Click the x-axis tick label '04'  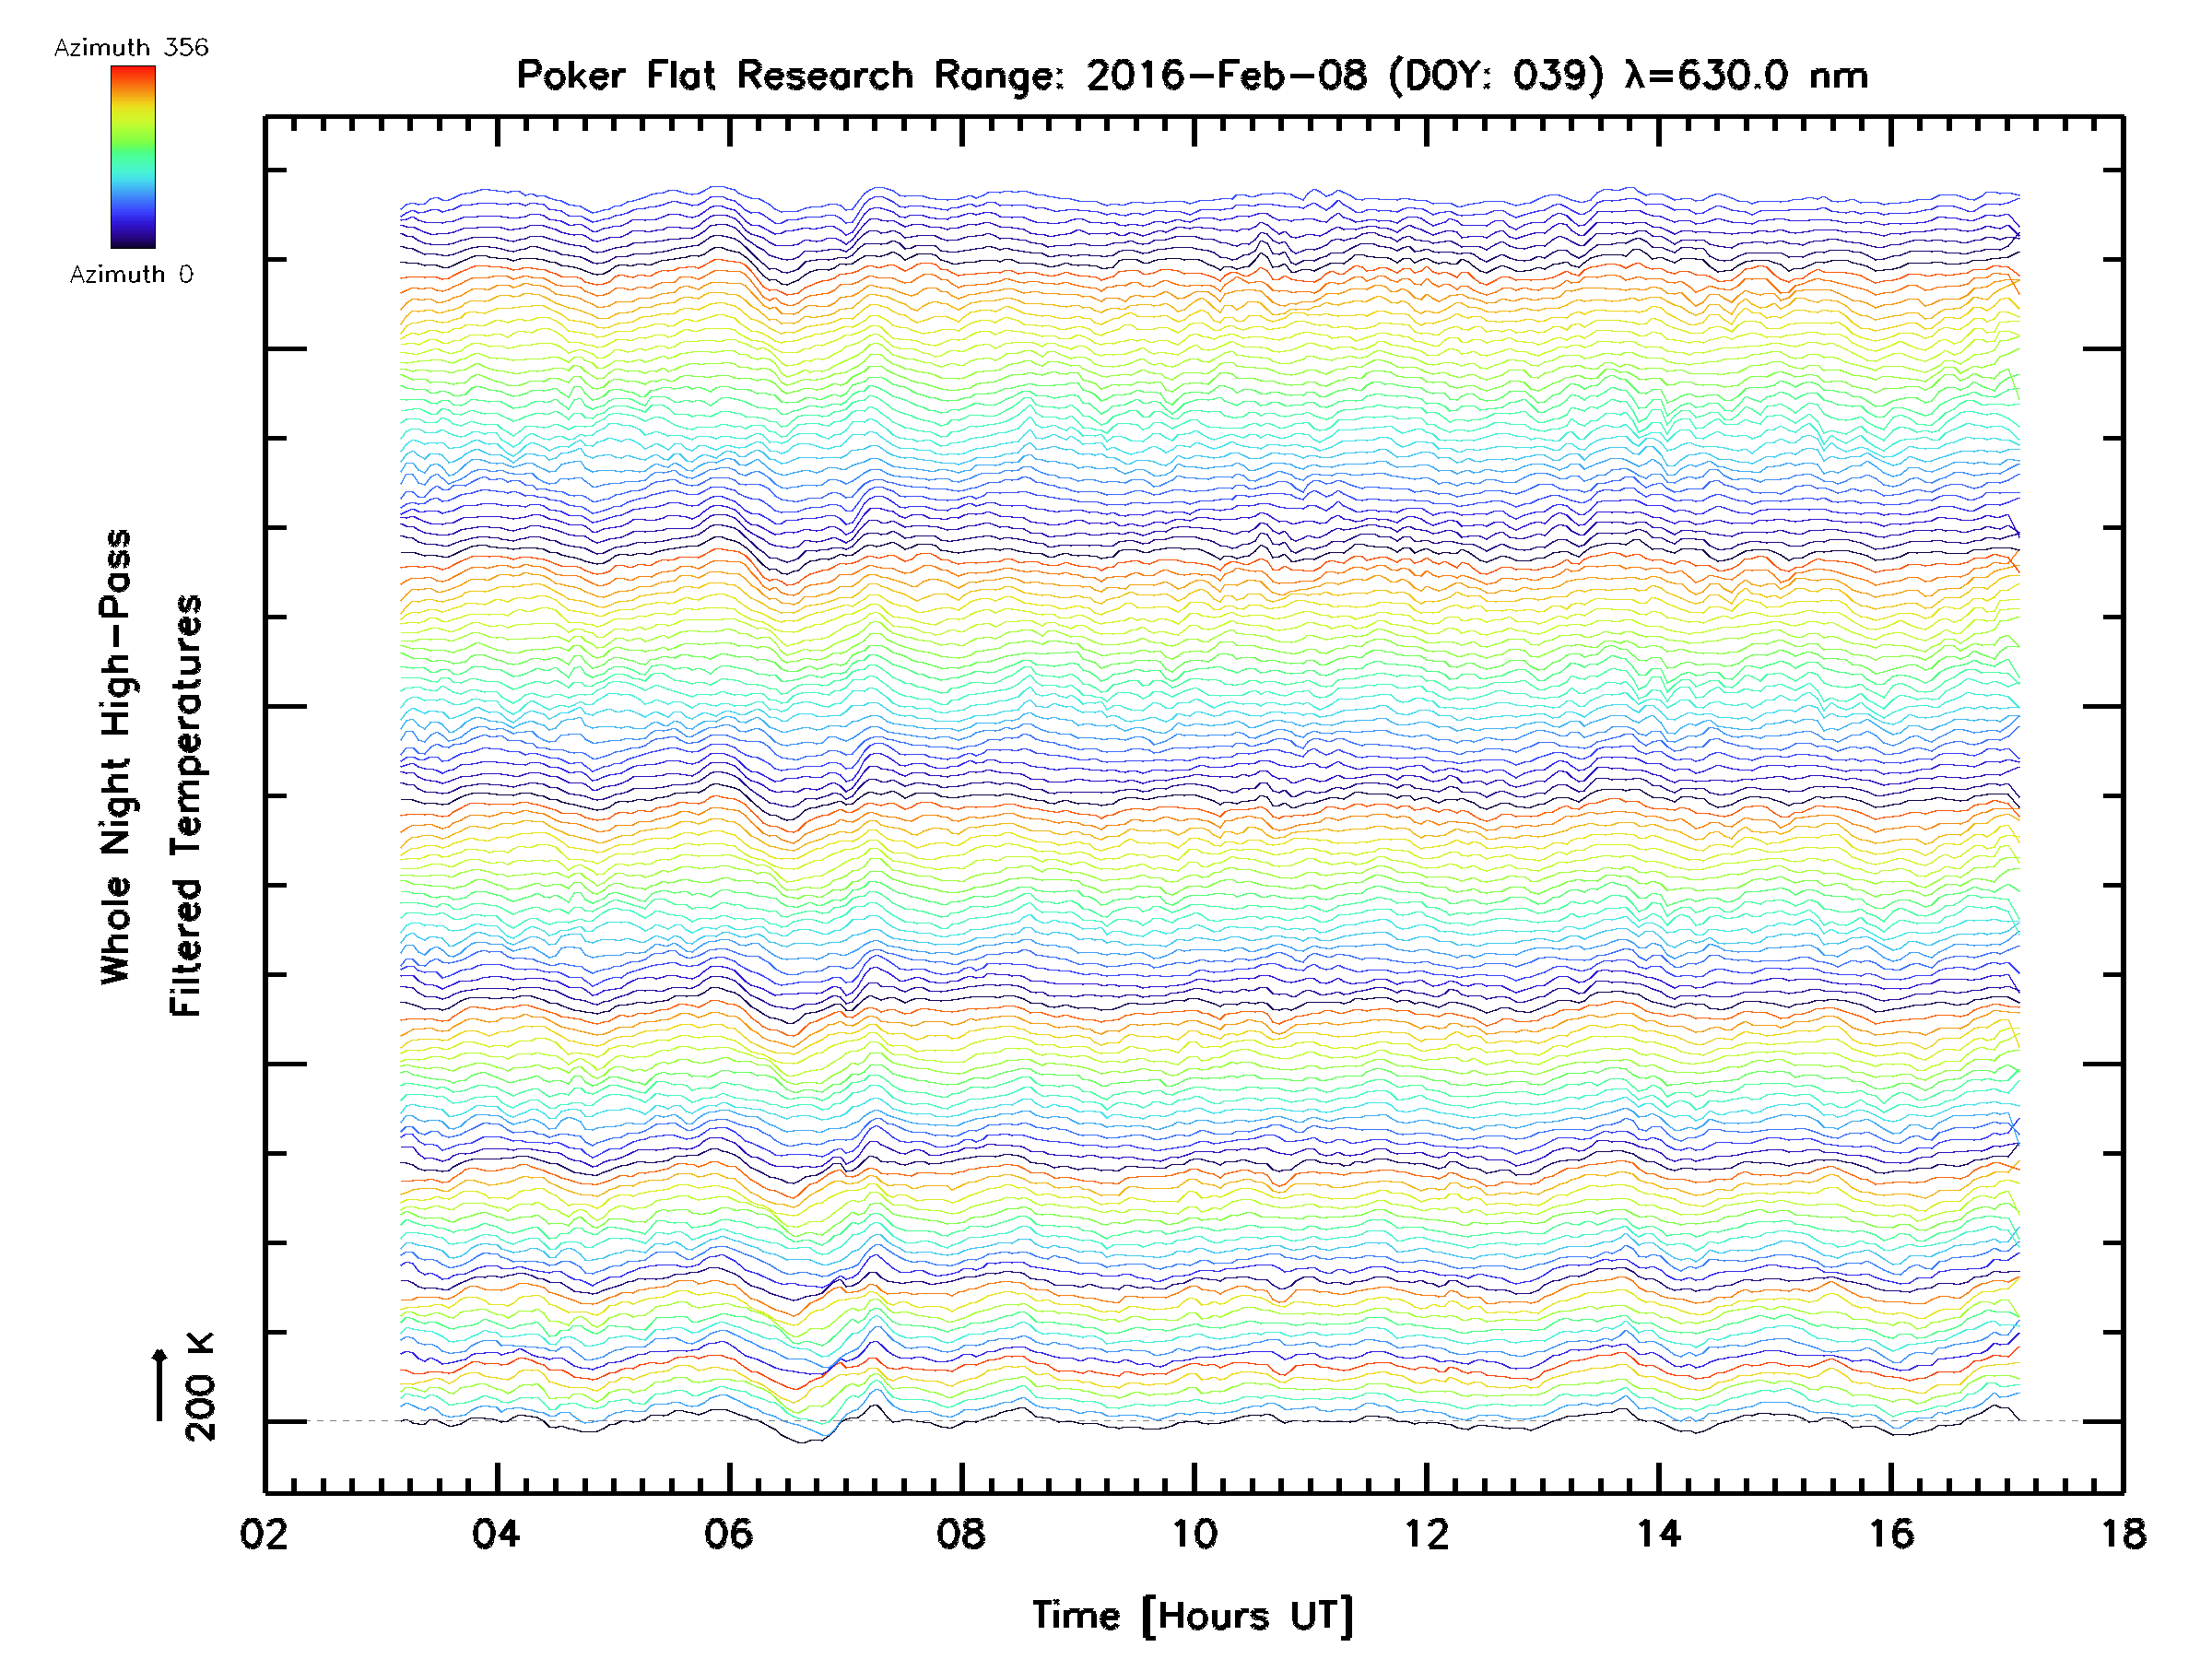[497, 1534]
